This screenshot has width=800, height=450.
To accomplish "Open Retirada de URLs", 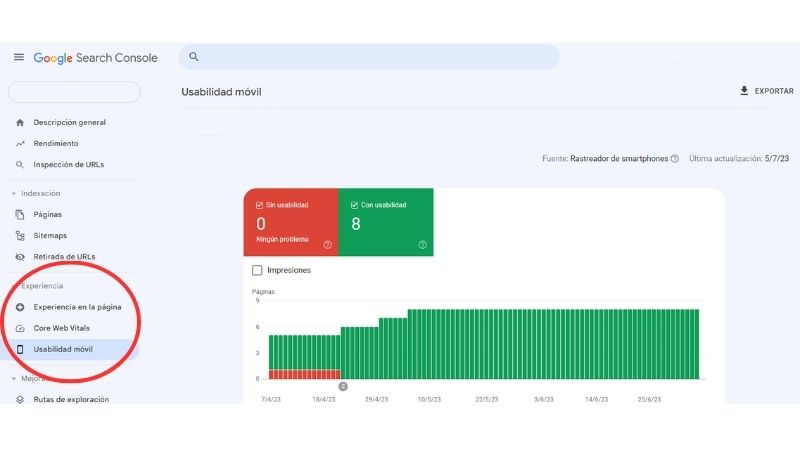I will point(64,256).
